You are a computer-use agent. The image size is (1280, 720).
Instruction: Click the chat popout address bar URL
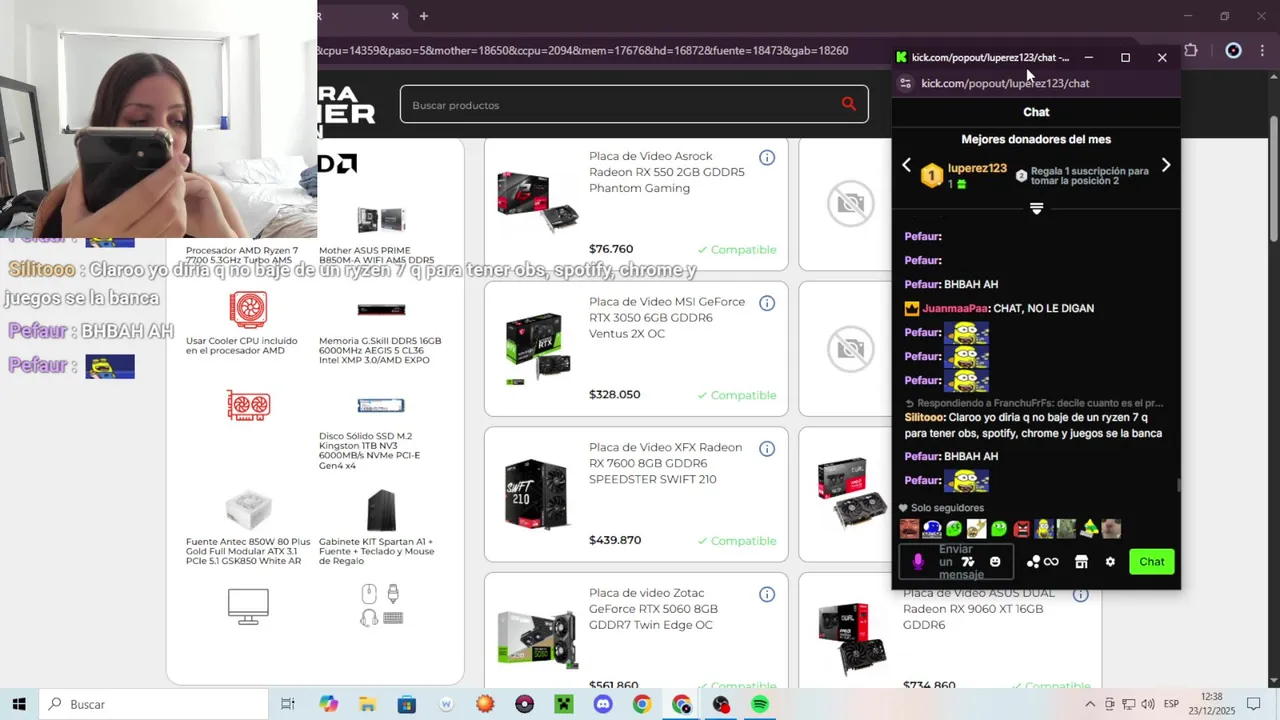click(x=1005, y=83)
